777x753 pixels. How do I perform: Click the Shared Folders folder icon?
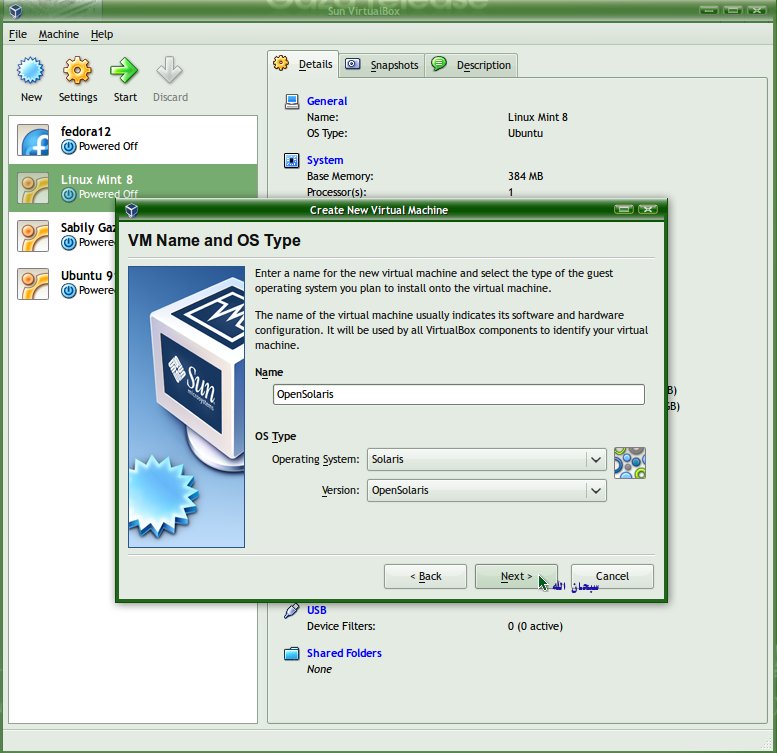(x=291, y=653)
